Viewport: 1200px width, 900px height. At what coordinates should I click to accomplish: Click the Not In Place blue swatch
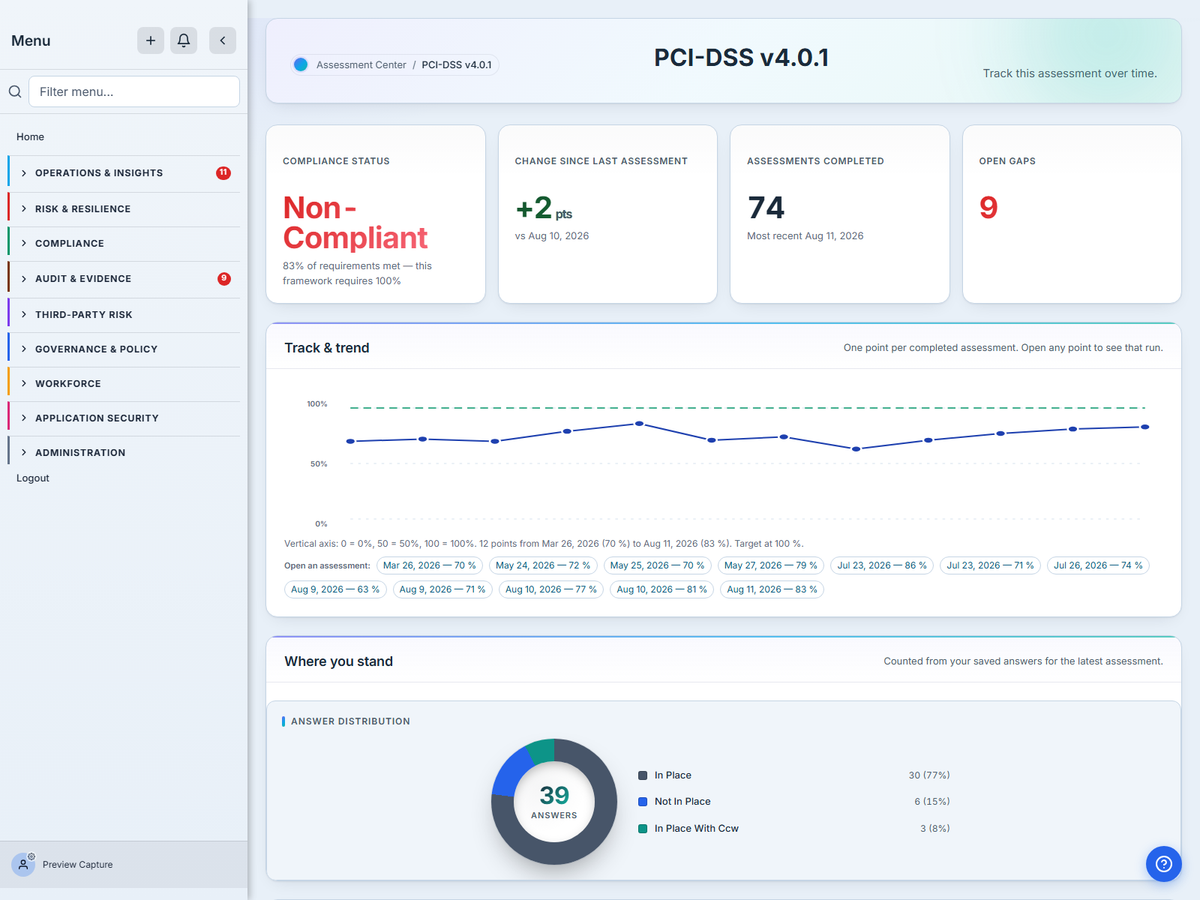(x=643, y=801)
